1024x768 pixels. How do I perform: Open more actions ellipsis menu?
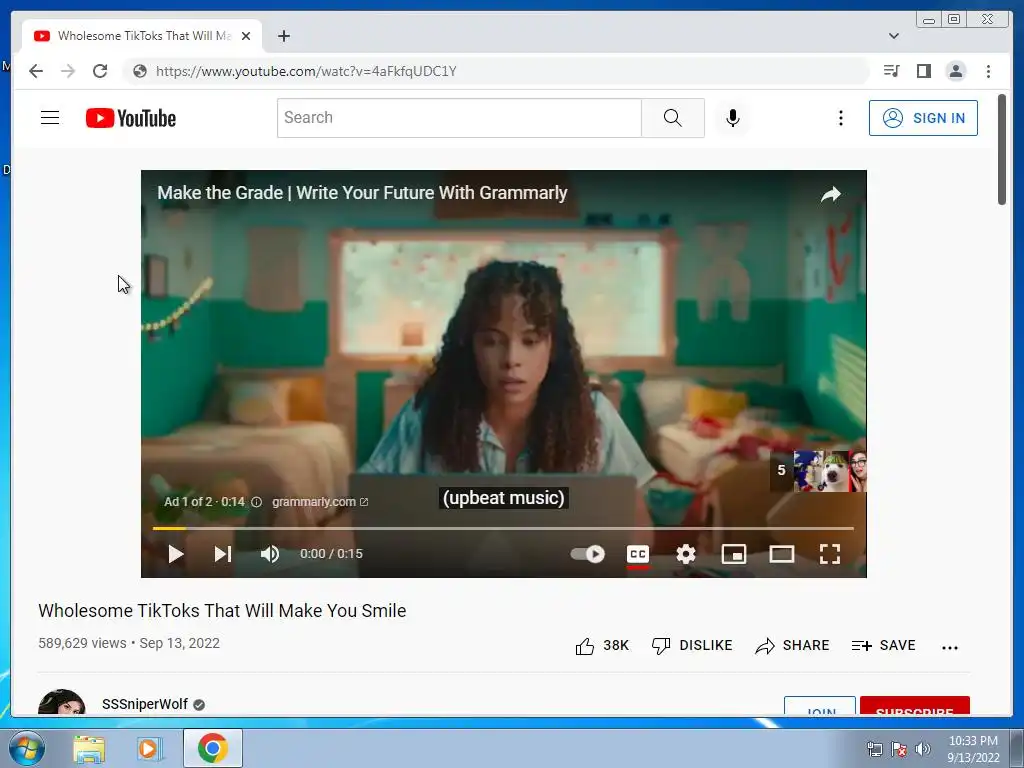pyautogui.click(x=950, y=647)
